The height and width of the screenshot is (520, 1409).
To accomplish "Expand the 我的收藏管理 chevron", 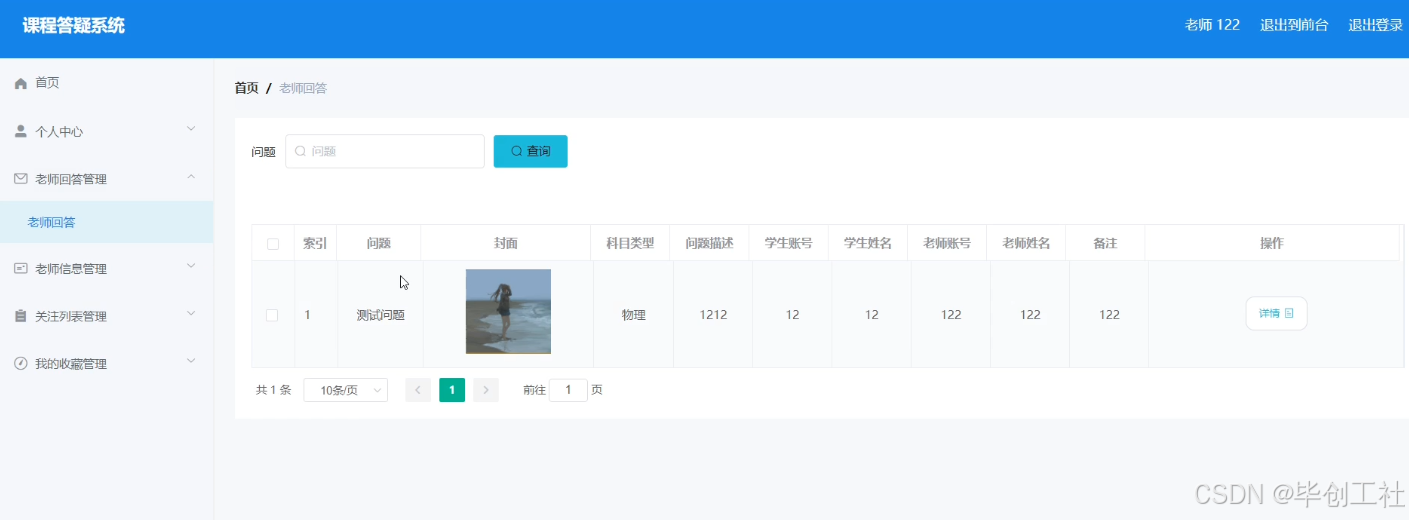I will (x=191, y=361).
